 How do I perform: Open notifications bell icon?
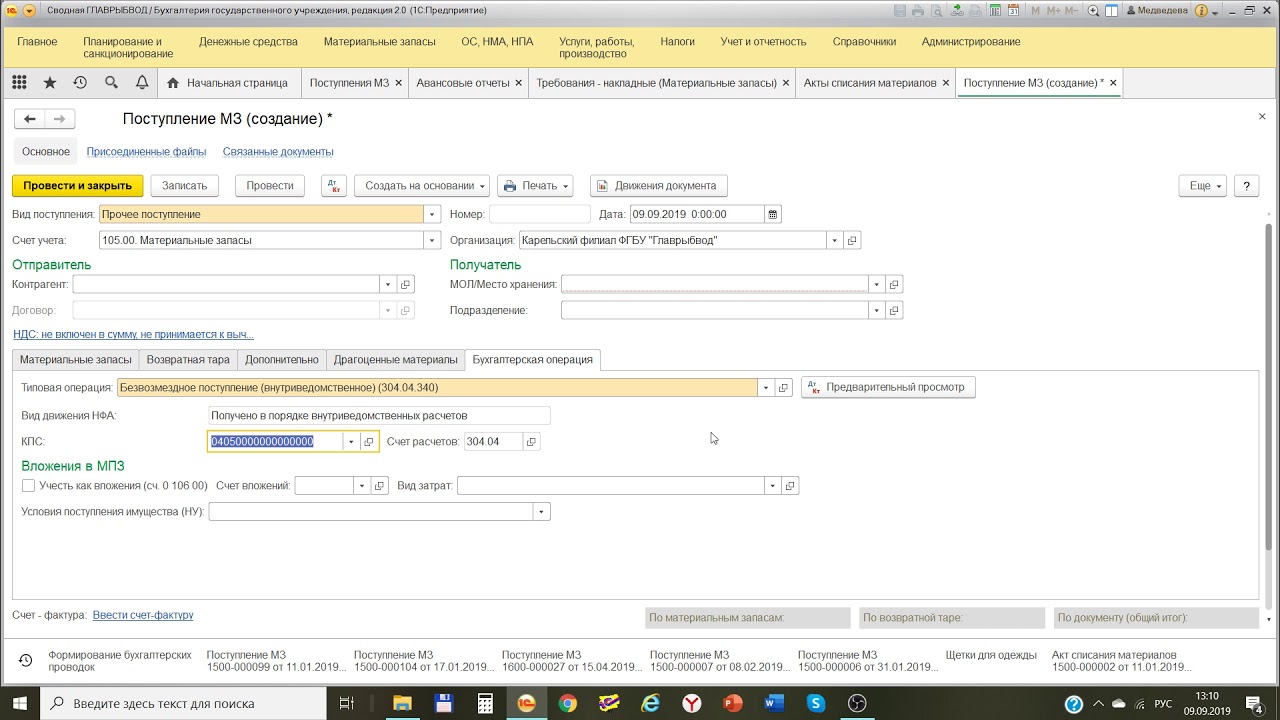pyautogui.click(x=142, y=83)
